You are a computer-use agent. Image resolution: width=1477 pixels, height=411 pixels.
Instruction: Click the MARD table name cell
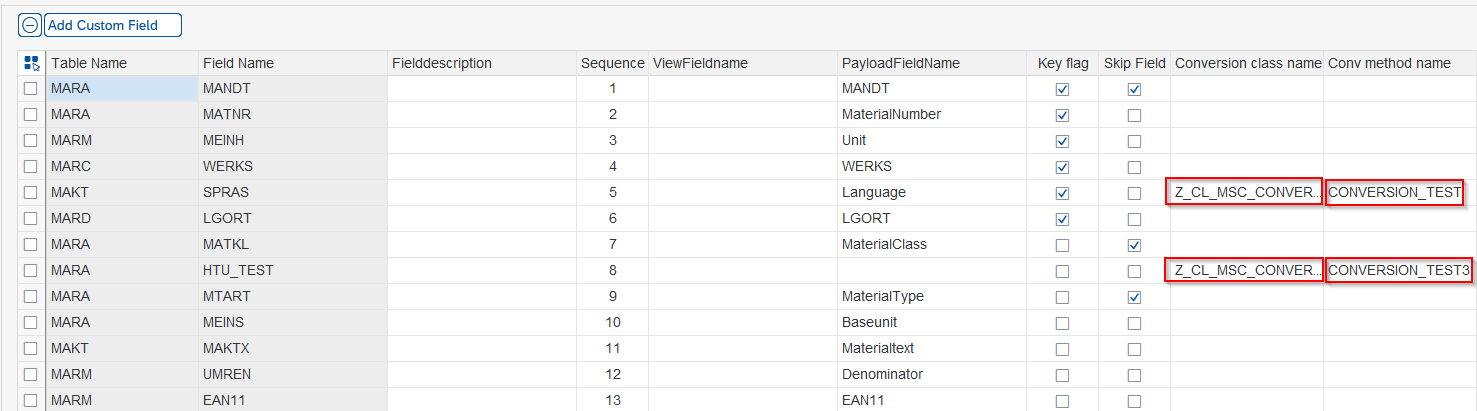point(122,219)
